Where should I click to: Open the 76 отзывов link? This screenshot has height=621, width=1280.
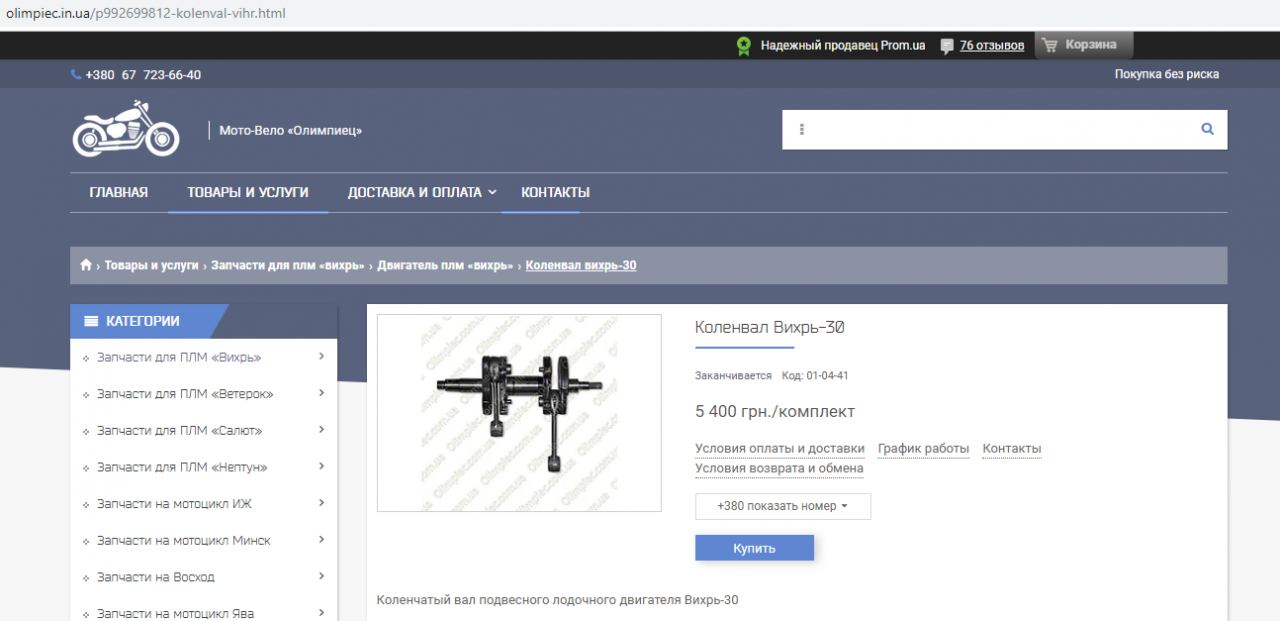coord(992,45)
